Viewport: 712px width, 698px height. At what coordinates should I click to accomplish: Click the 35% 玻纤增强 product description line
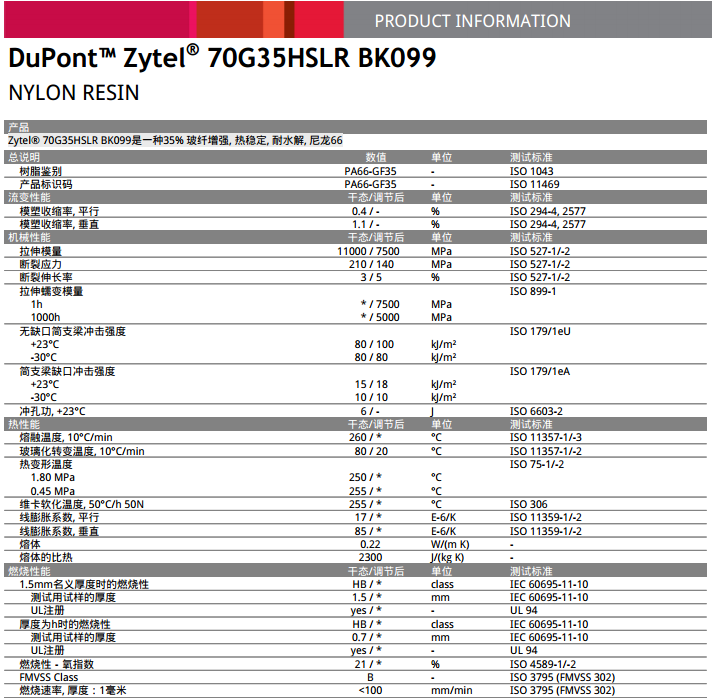175,140
